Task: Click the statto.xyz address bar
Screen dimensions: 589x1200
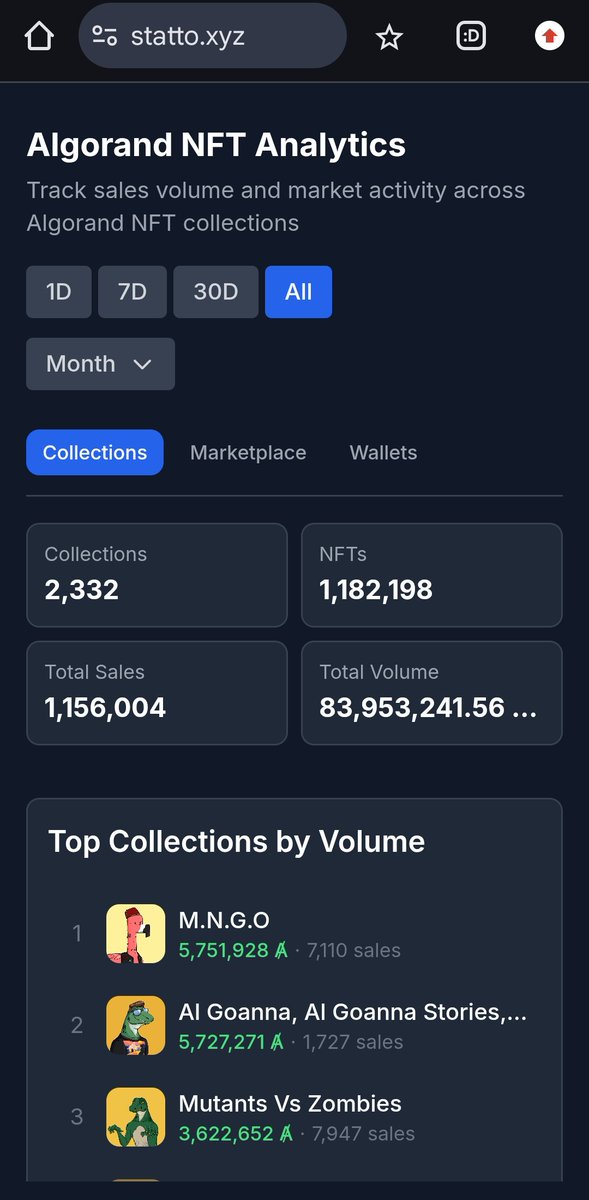Action: pyautogui.click(x=212, y=36)
